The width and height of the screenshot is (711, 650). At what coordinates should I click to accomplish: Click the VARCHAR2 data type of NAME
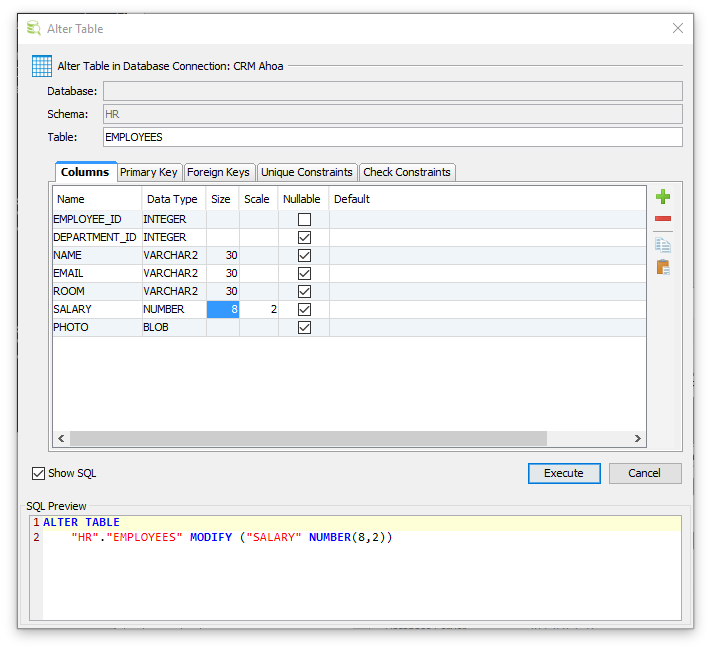pos(174,255)
